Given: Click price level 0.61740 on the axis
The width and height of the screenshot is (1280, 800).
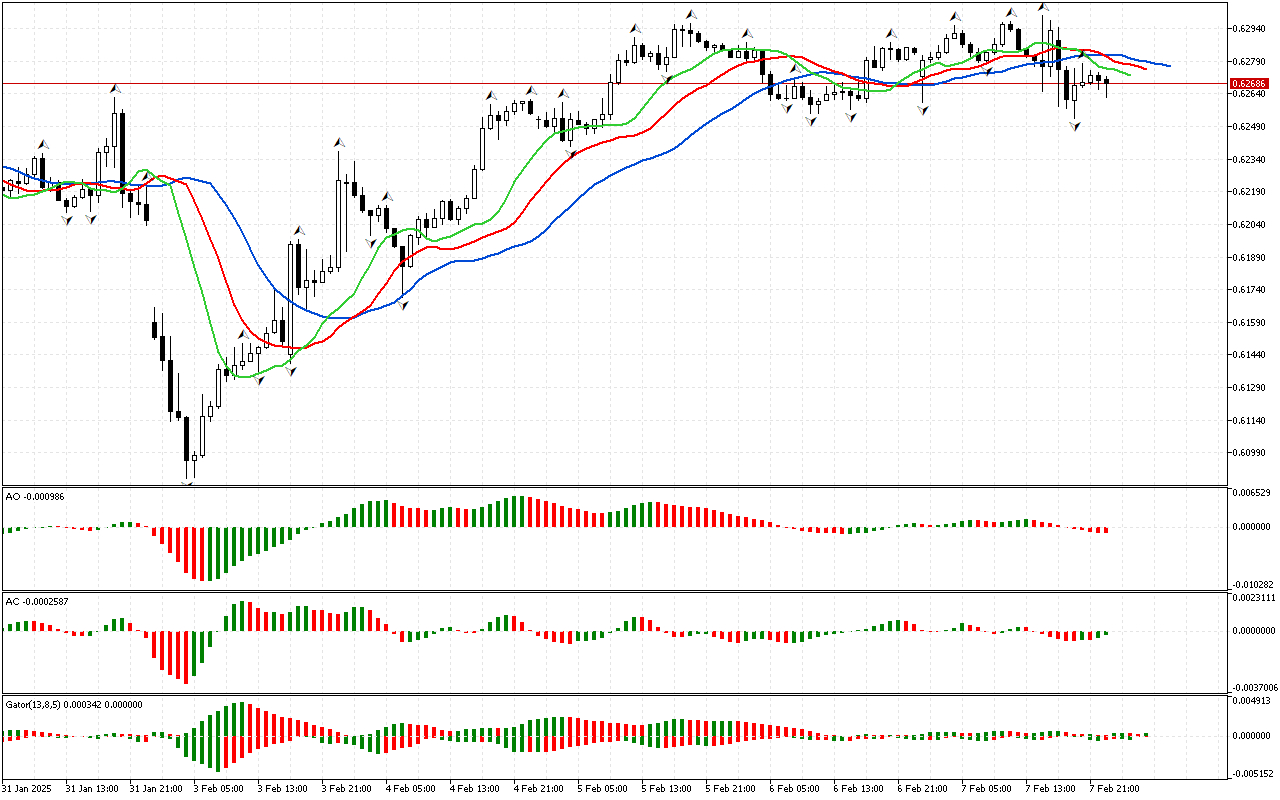Looking at the screenshot, I should (1247, 290).
